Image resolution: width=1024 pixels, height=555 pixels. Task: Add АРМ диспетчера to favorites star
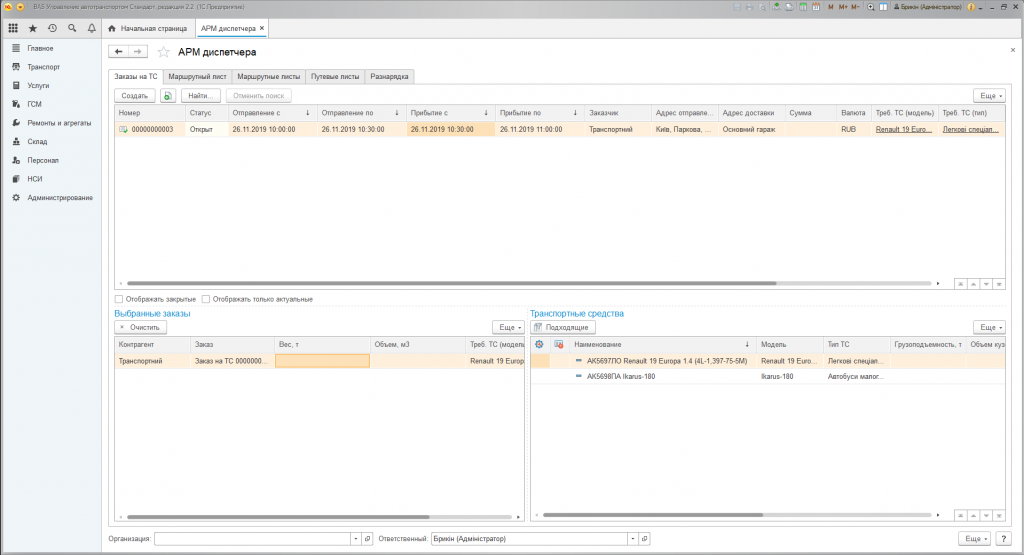tap(163, 52)
